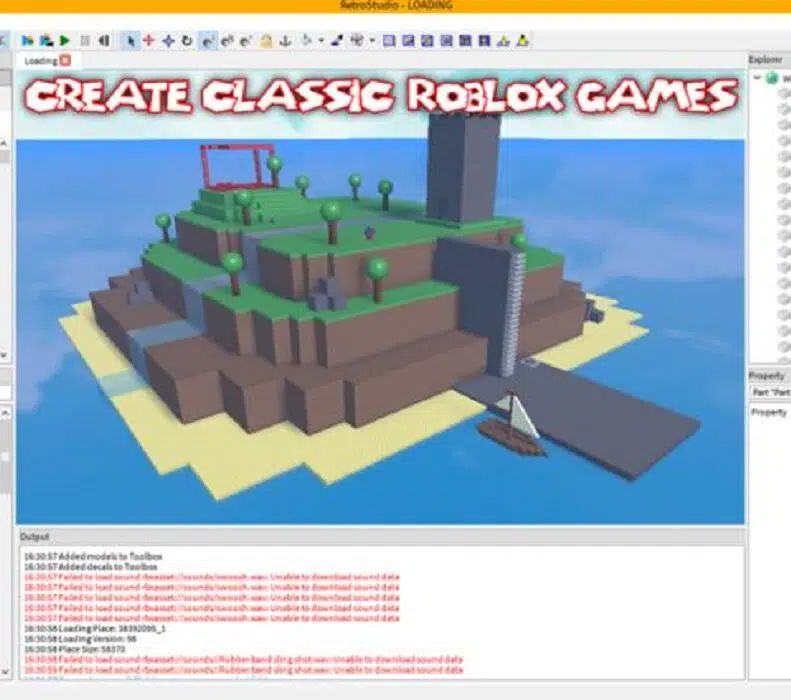Toggle the Anchor tool

[285, 41]
